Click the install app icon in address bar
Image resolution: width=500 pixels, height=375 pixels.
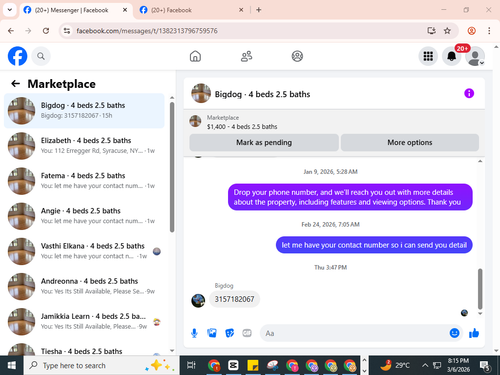pyautogui.click(x=432, y=31)
